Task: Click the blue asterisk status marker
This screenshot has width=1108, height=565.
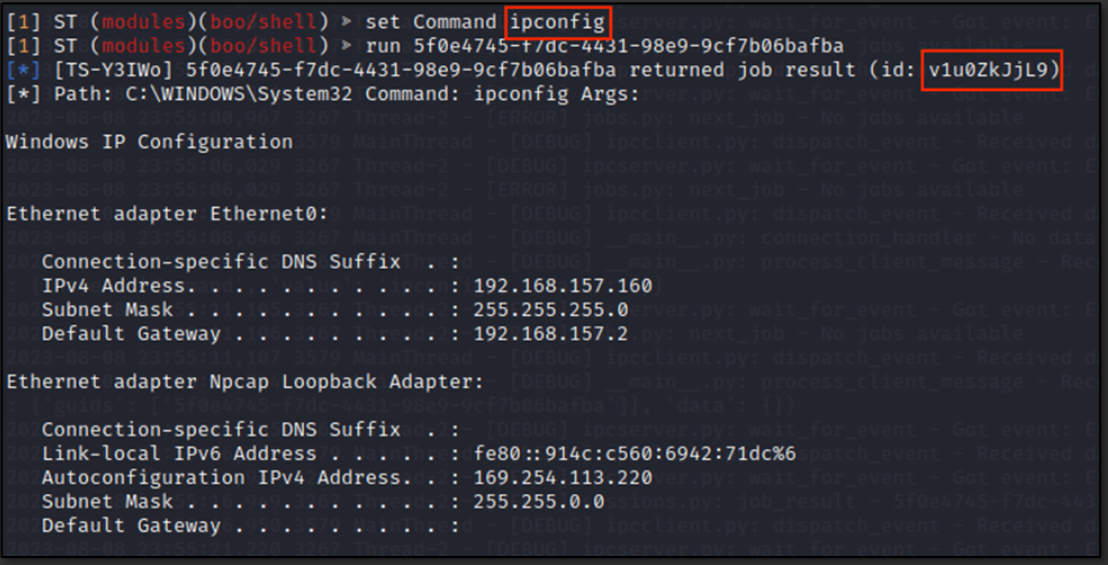Action: [x=24, y=70]
